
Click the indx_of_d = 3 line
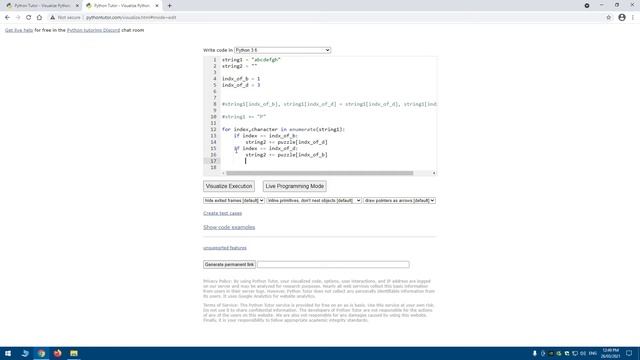pyautogui.click(x=241, y=85)
